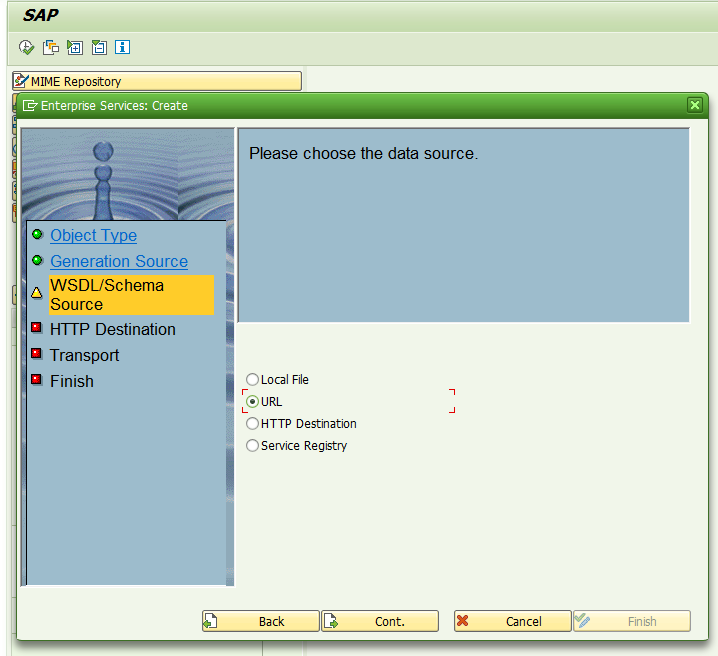Screen dimensions: 718x656
Task: Click the Cancel button
Action: coord(512,621)
